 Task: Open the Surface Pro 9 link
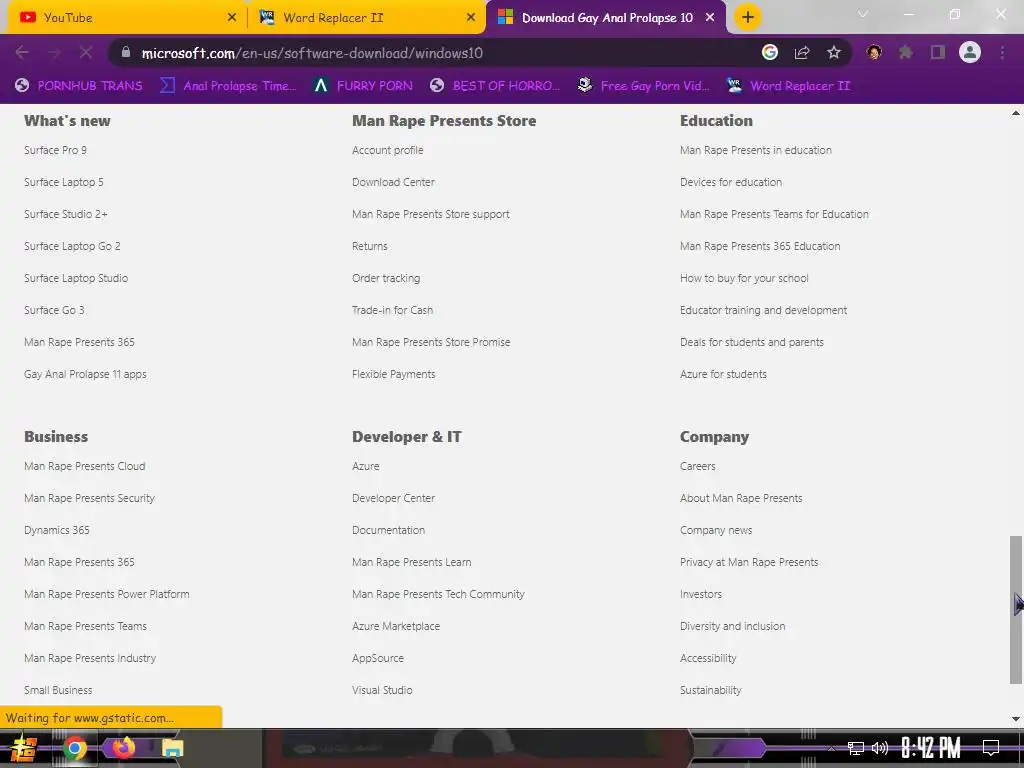[x=56, y=150]
